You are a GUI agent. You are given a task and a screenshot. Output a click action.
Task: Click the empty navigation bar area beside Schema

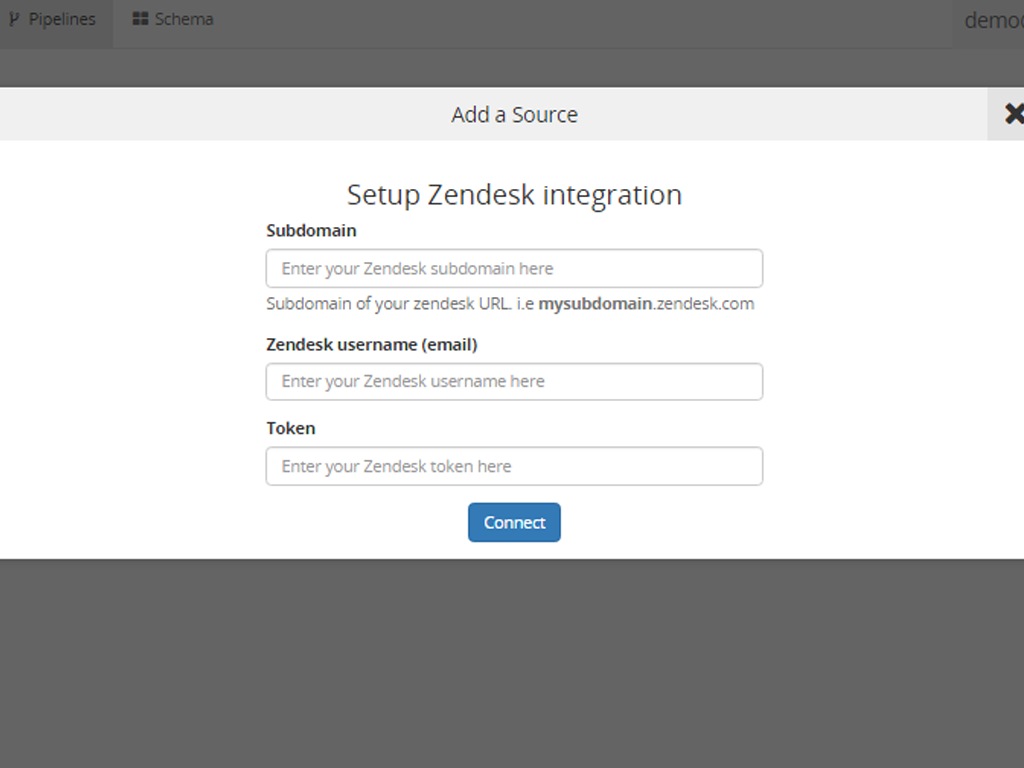pos(580,20)
